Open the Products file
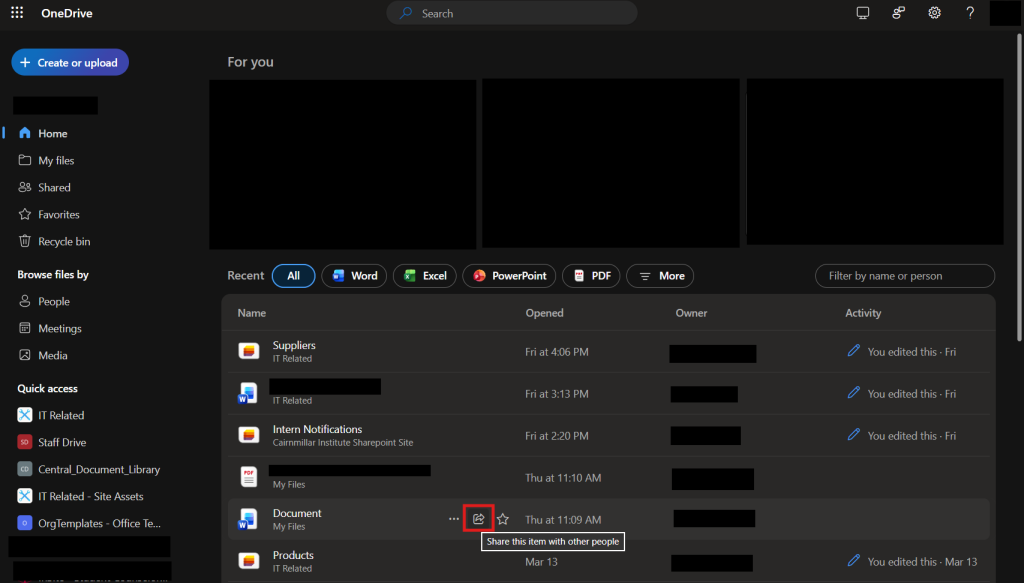Screen dimensions: 1024x583 [x=293, y=555]
